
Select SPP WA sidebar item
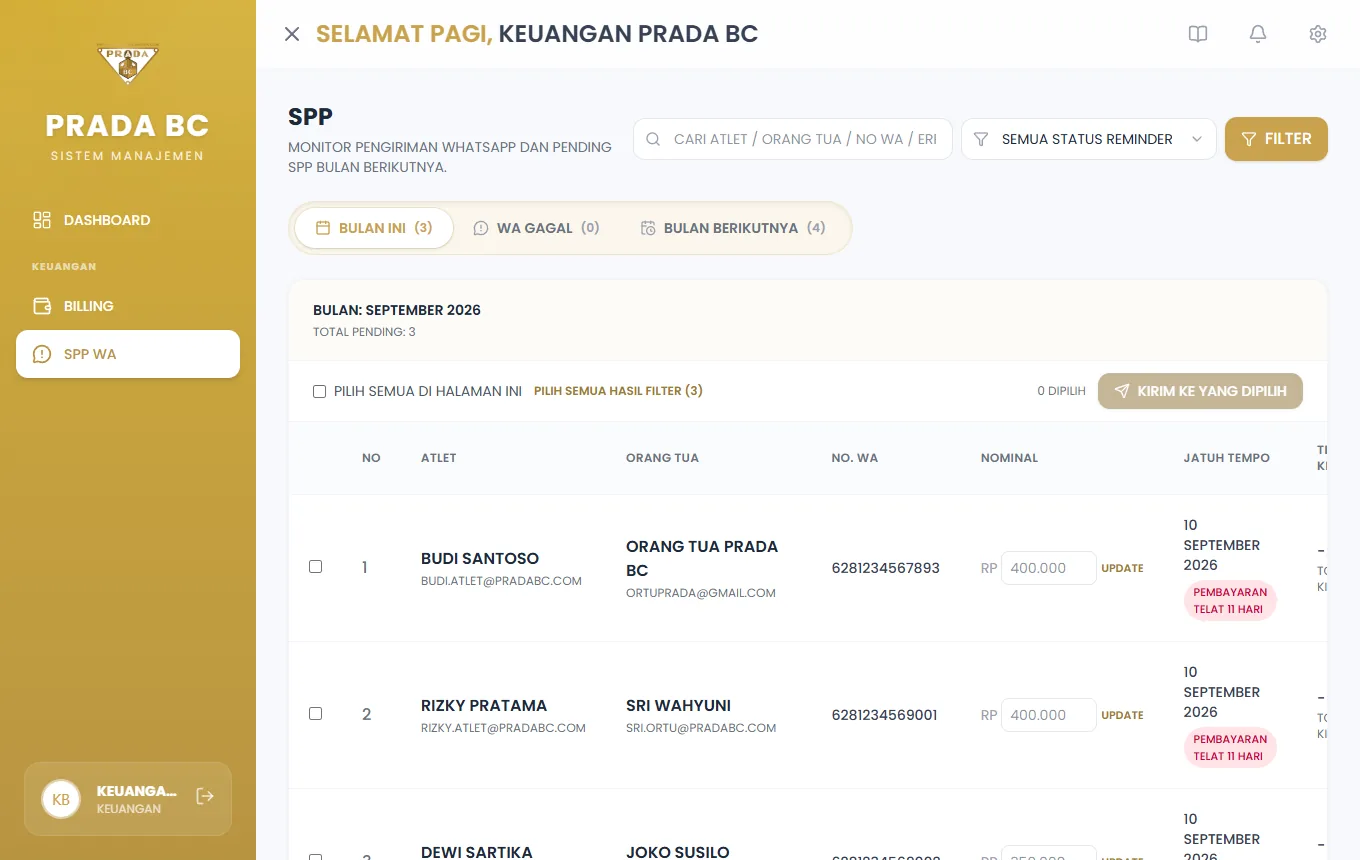128,354
